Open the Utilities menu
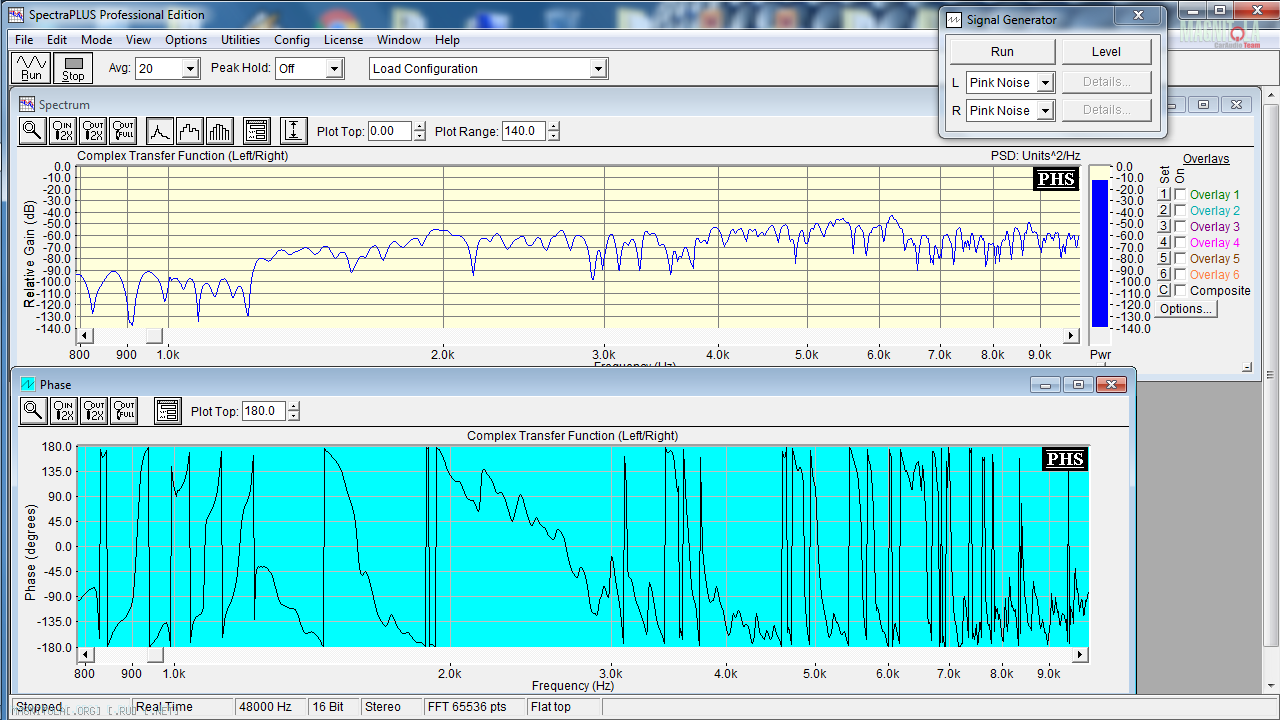The width and height of the screenshot is (1280, 720). click(240, 40)
